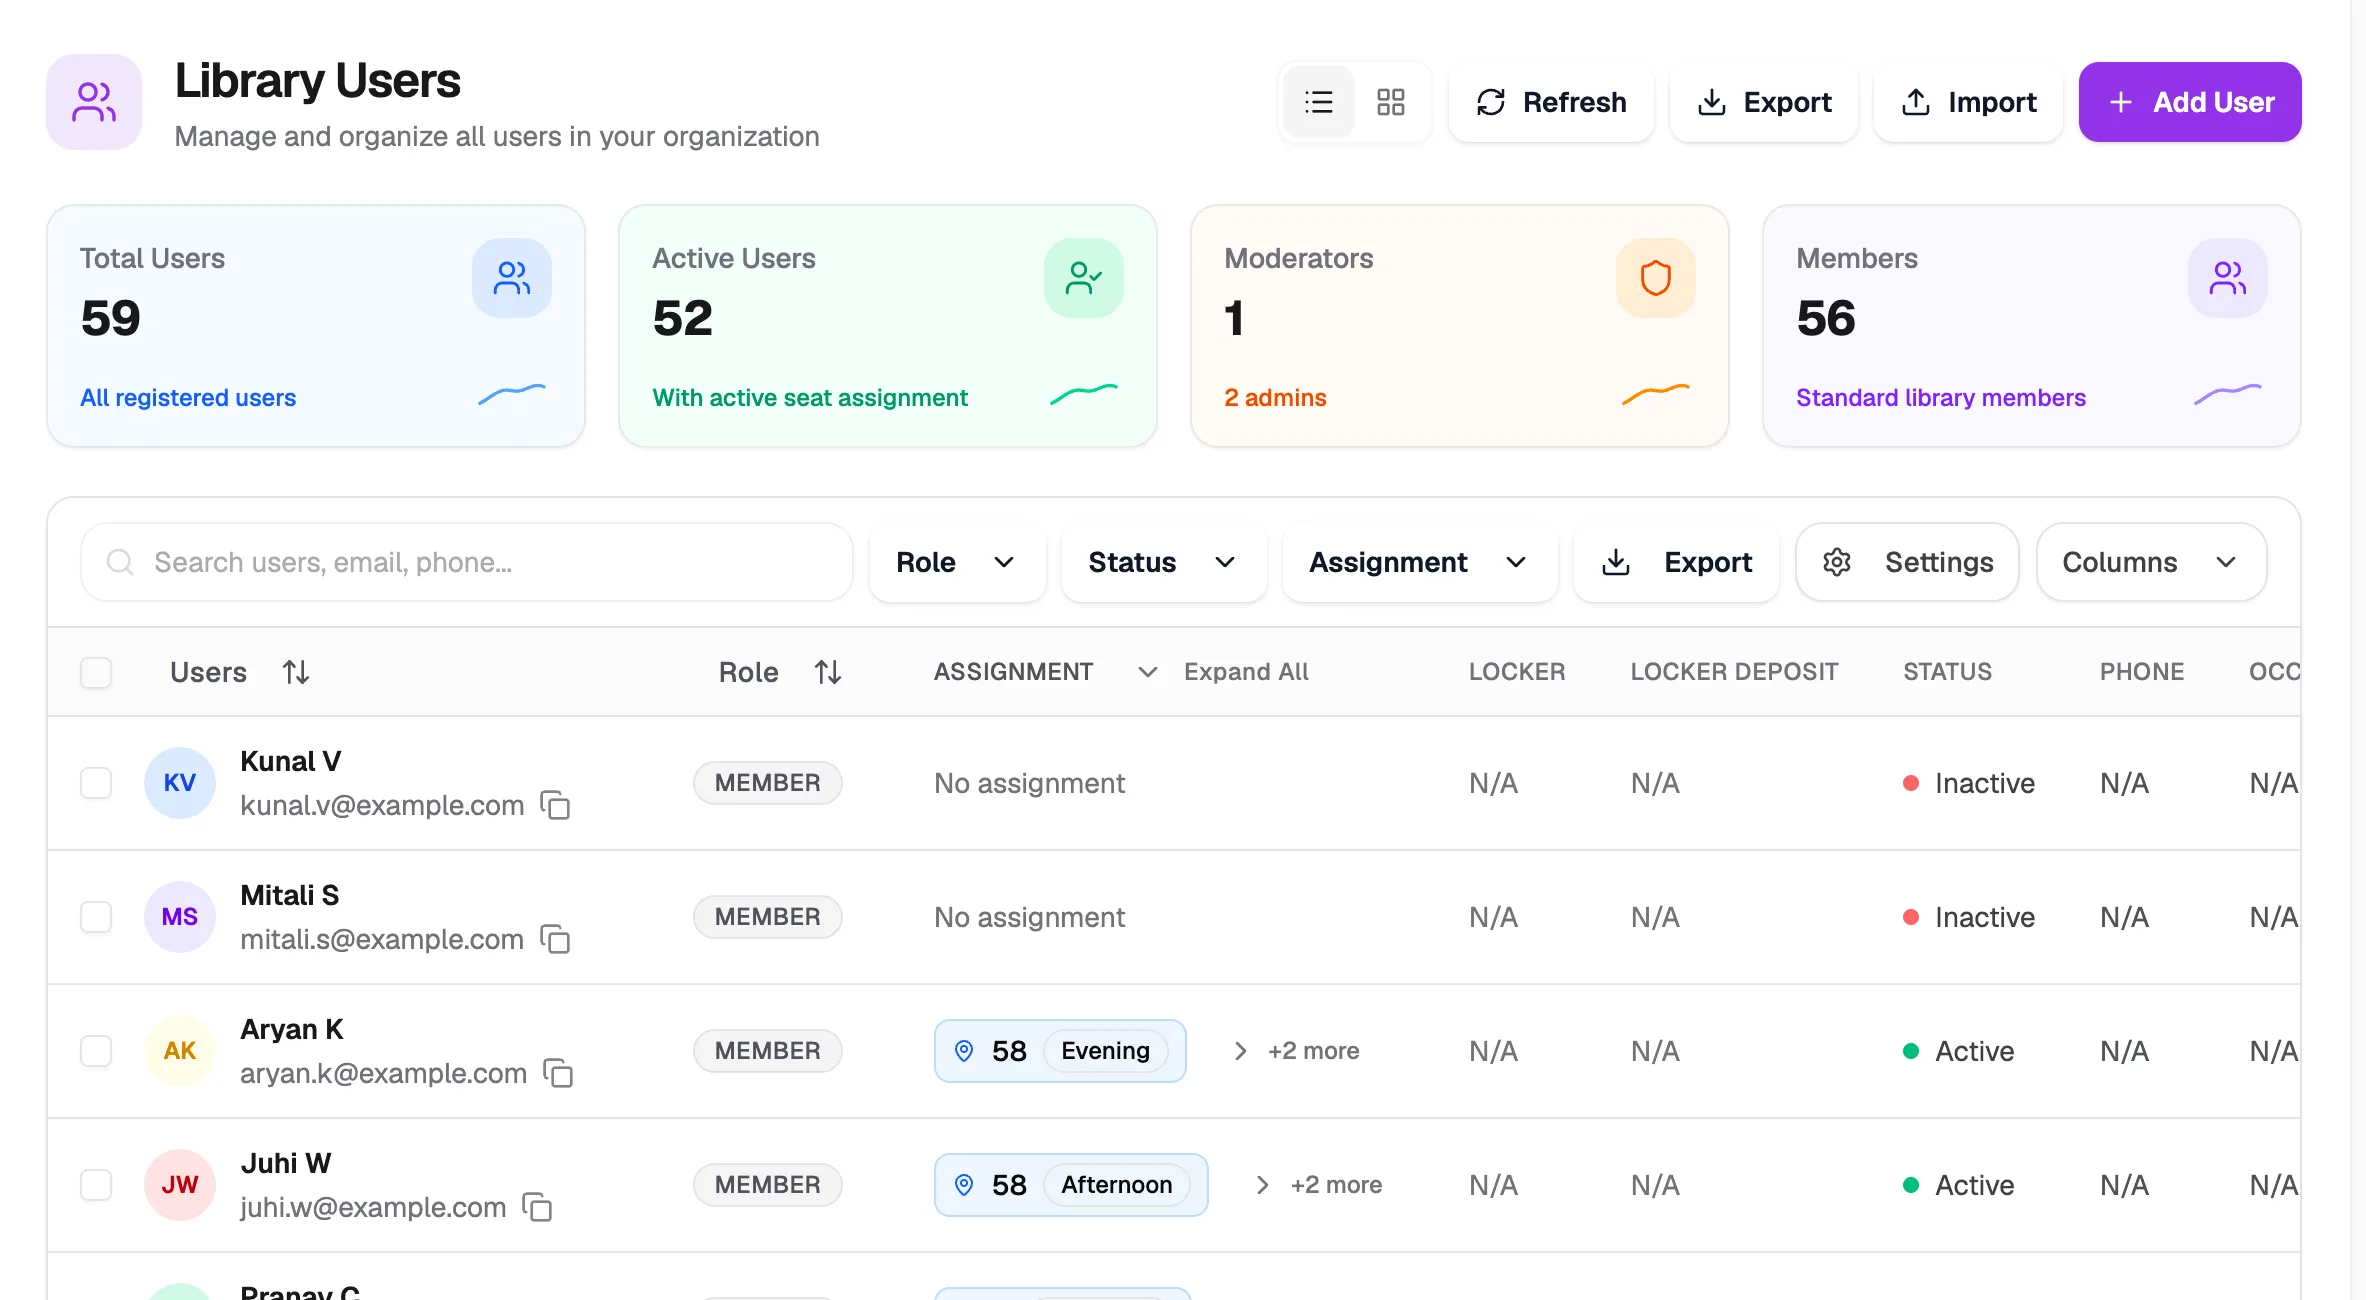This screenshot has width=2366, height=1300.
Task: Open the Columns dropdown
Action: tap(2151, 562)
